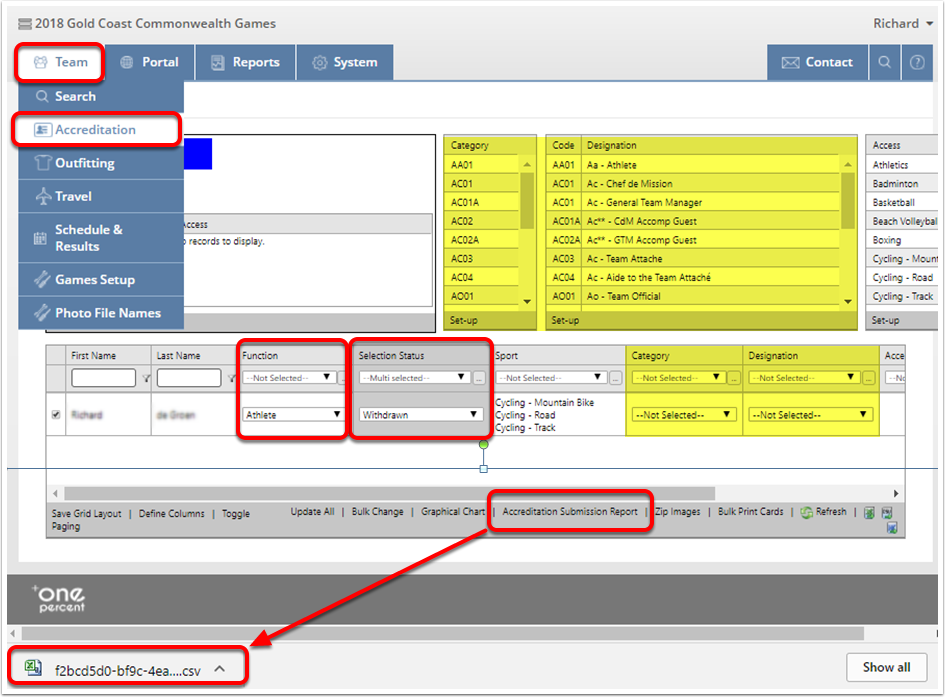Click the Show all downloads button
The image size is (945, 697).
coord(886,667)
